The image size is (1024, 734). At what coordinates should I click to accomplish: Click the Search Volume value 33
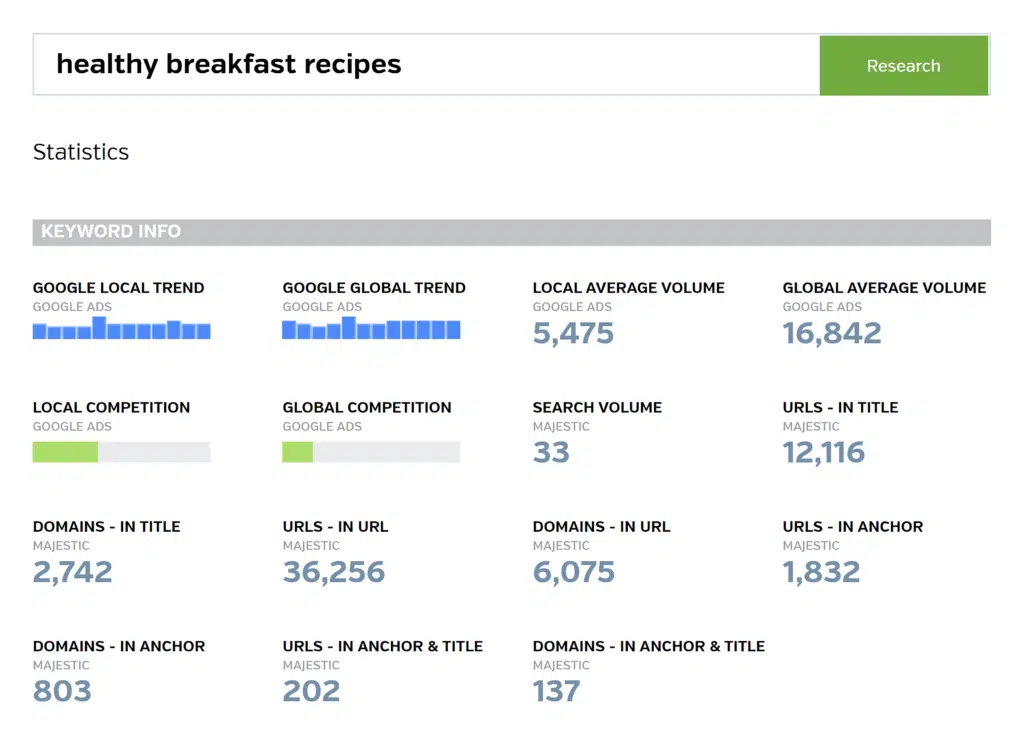(551, 452)
